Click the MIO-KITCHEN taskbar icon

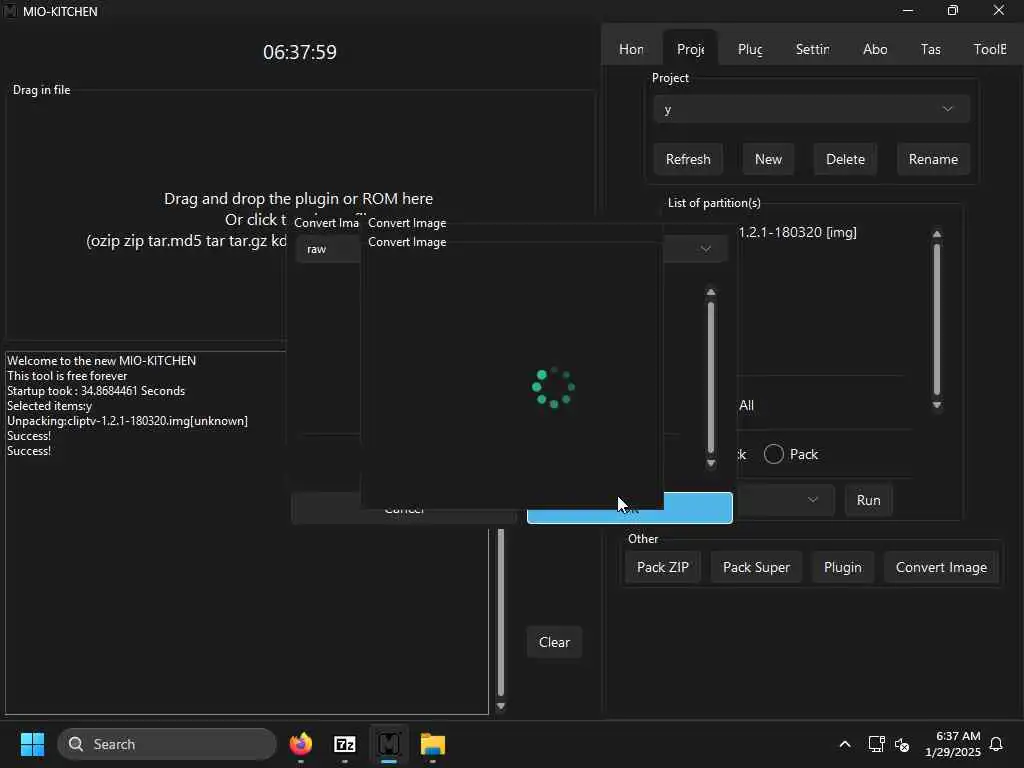(389, 744)
